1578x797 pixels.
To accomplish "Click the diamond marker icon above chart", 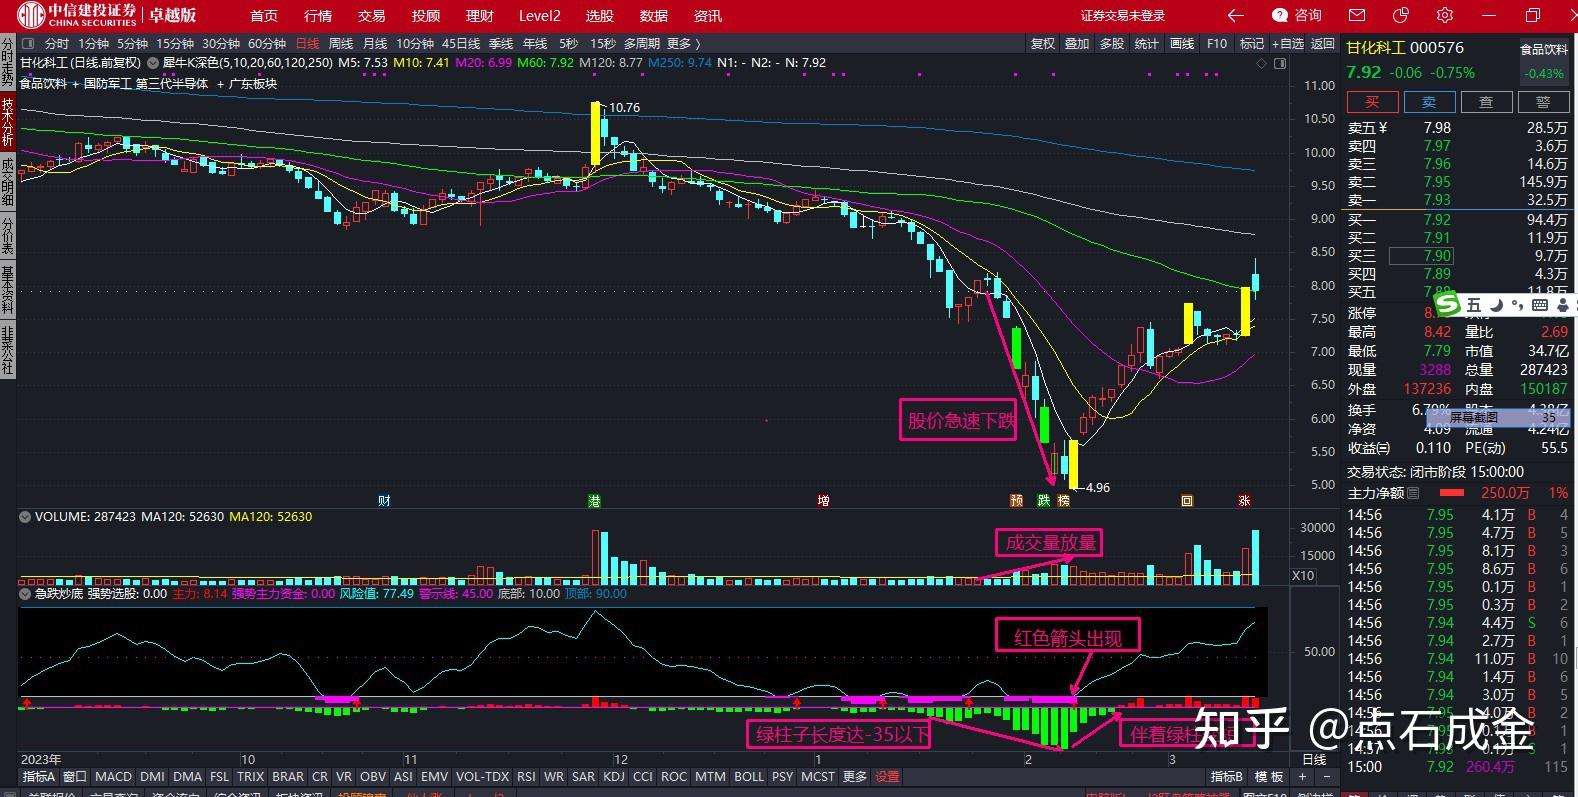I will click(x=1263, y=63).
